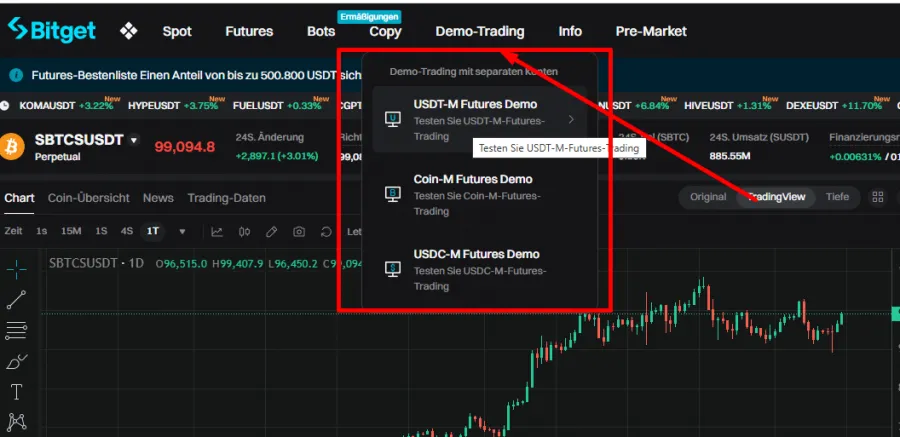This screenshot has height=437, width=900.
Task: Switch chart view to Tiefe
Action: click(837, 197)
